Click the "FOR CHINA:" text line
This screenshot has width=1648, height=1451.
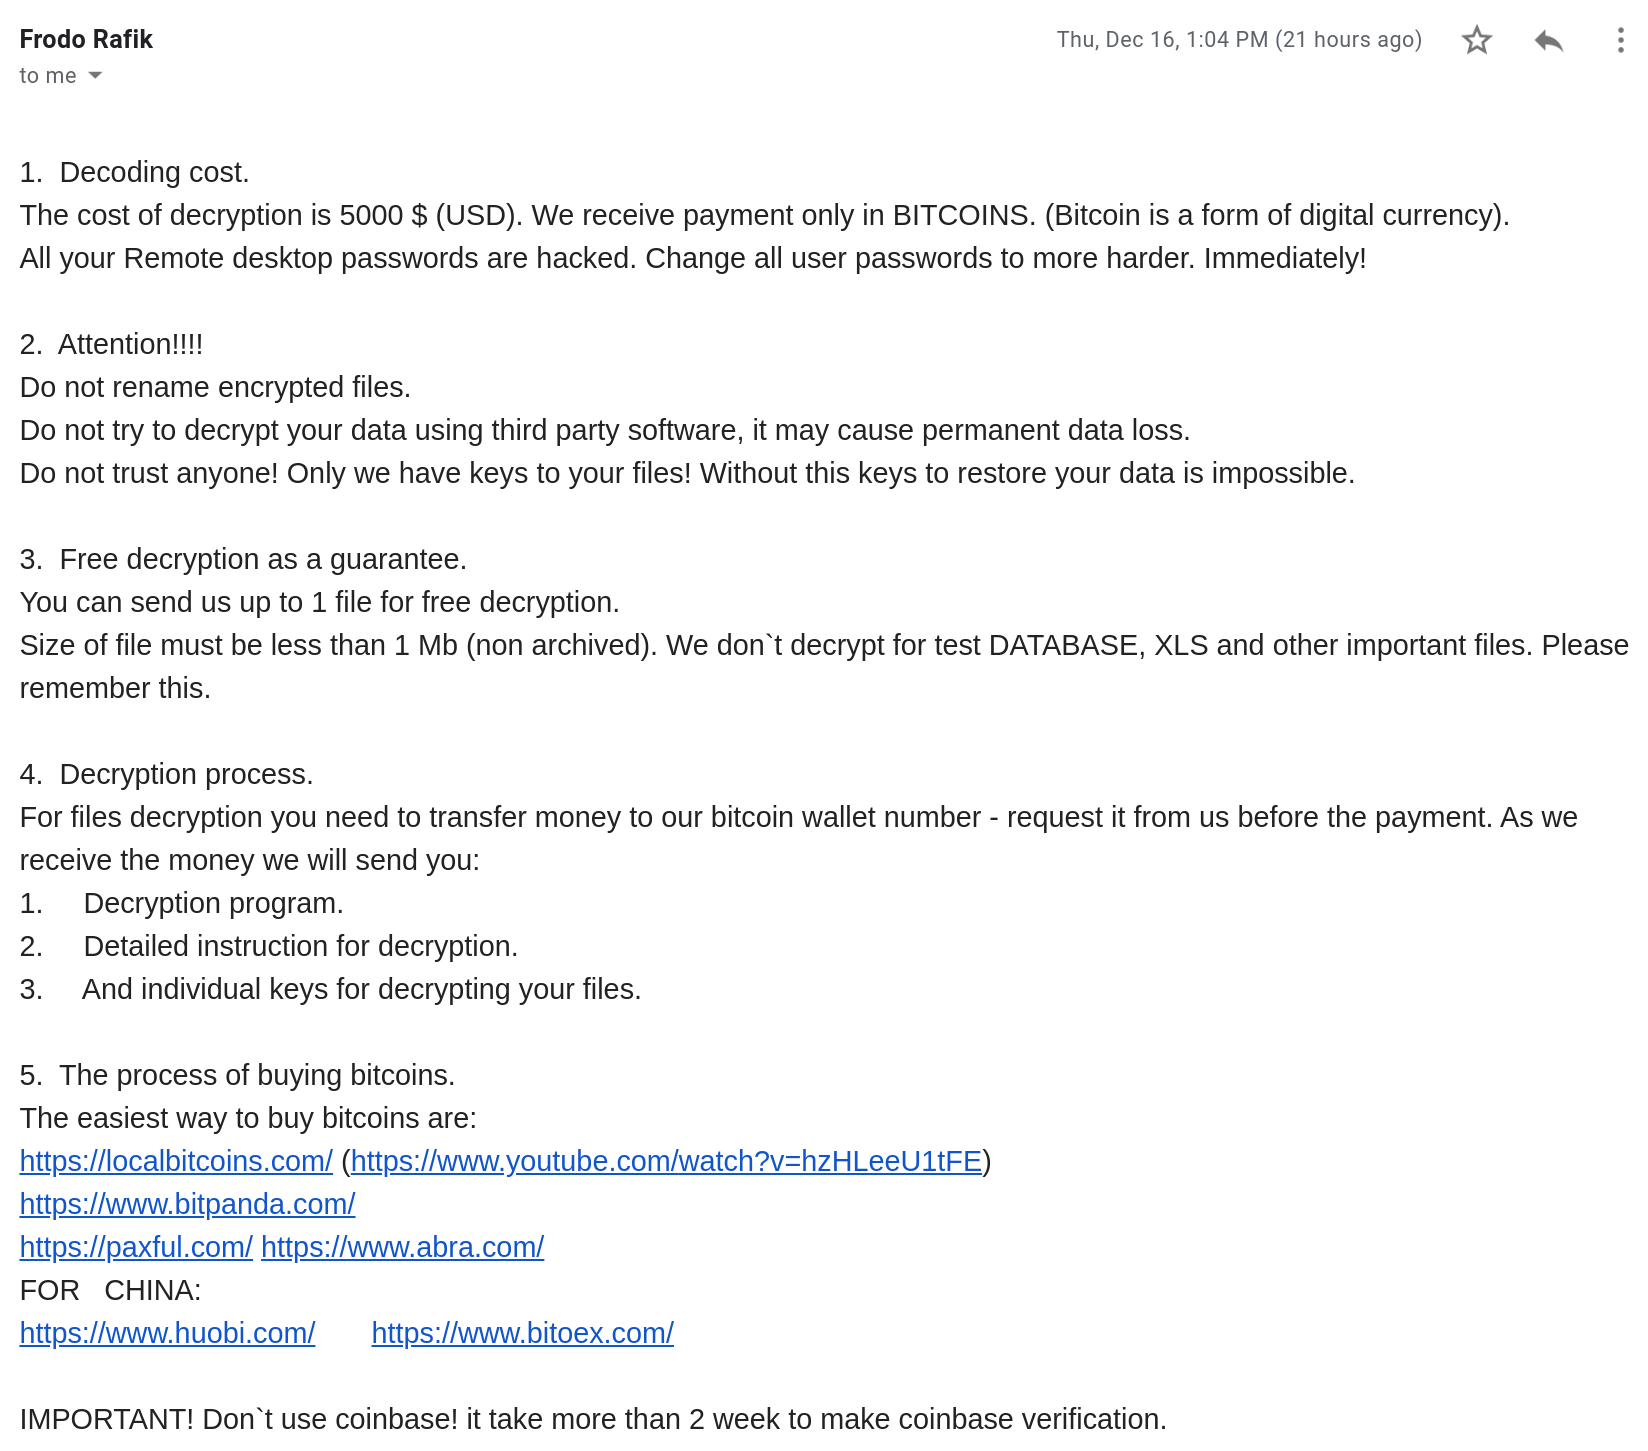click(110, 1290)
